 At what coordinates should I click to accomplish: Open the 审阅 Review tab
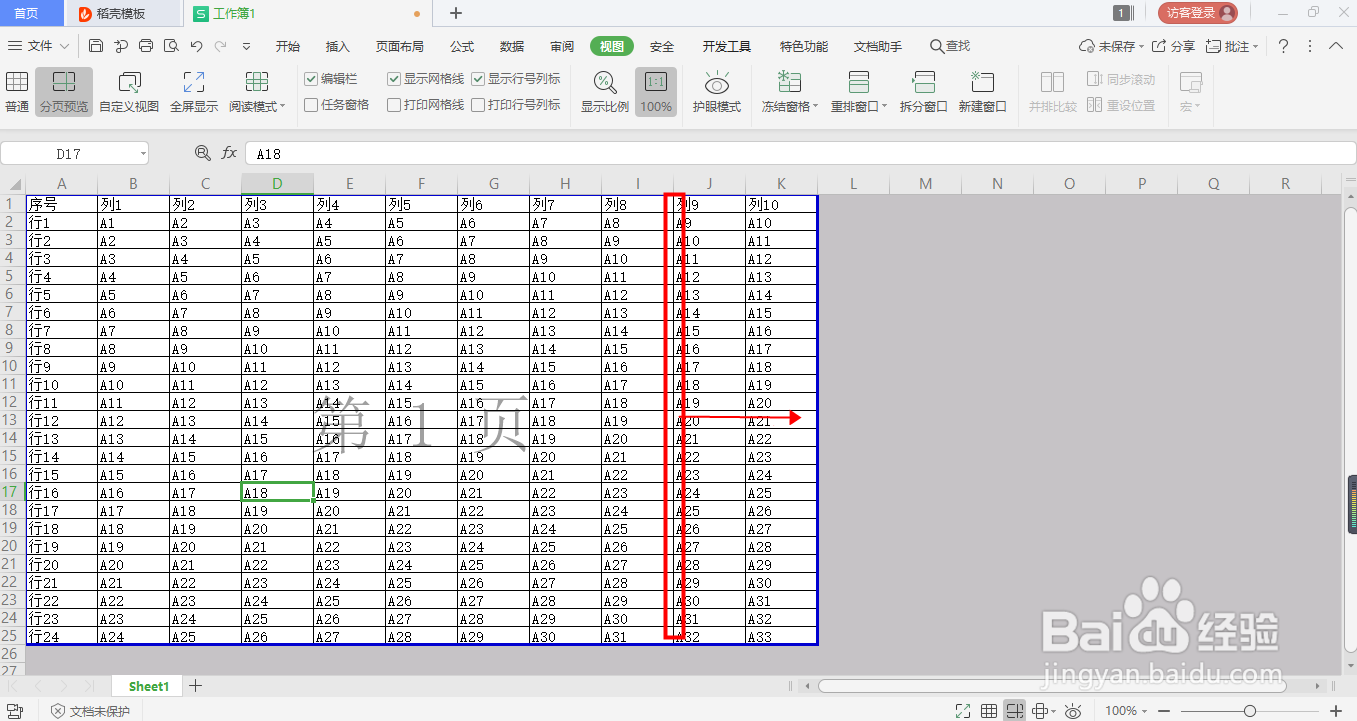click(562, 47)
